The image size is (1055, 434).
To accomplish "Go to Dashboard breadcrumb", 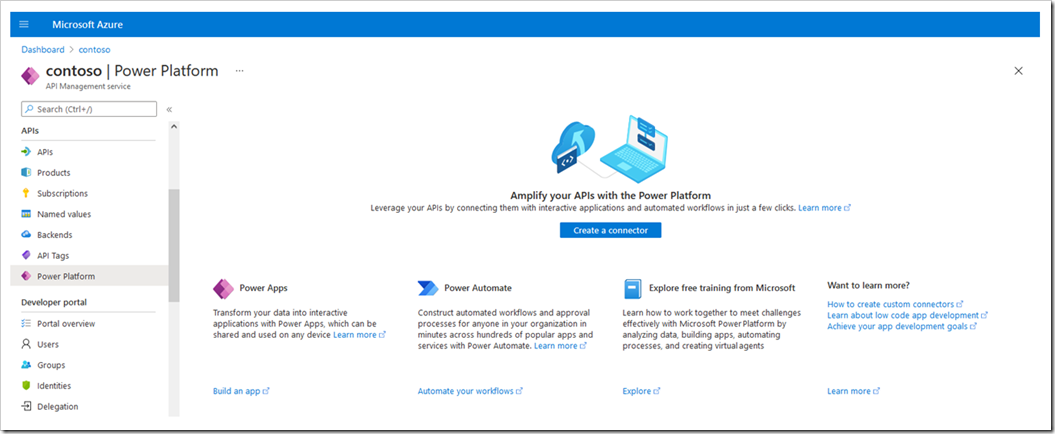I will point(43,50).
